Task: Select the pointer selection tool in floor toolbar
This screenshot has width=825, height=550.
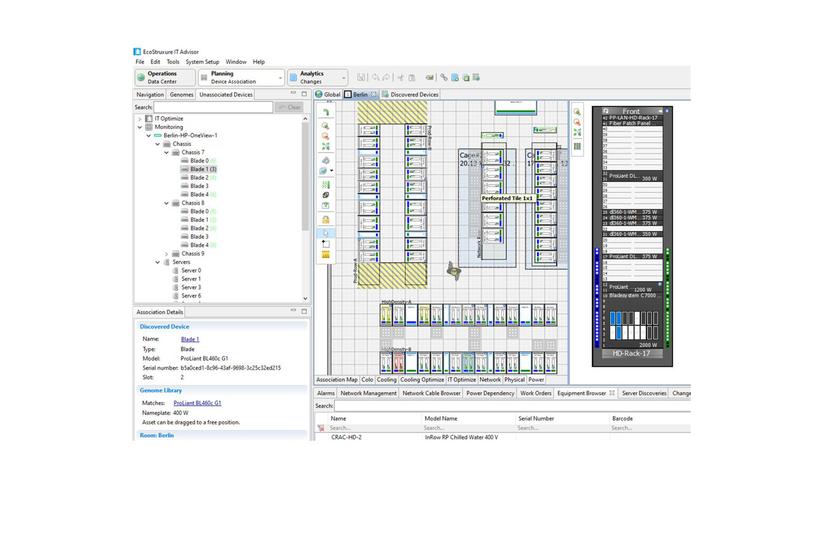Action: pos(326,233)
